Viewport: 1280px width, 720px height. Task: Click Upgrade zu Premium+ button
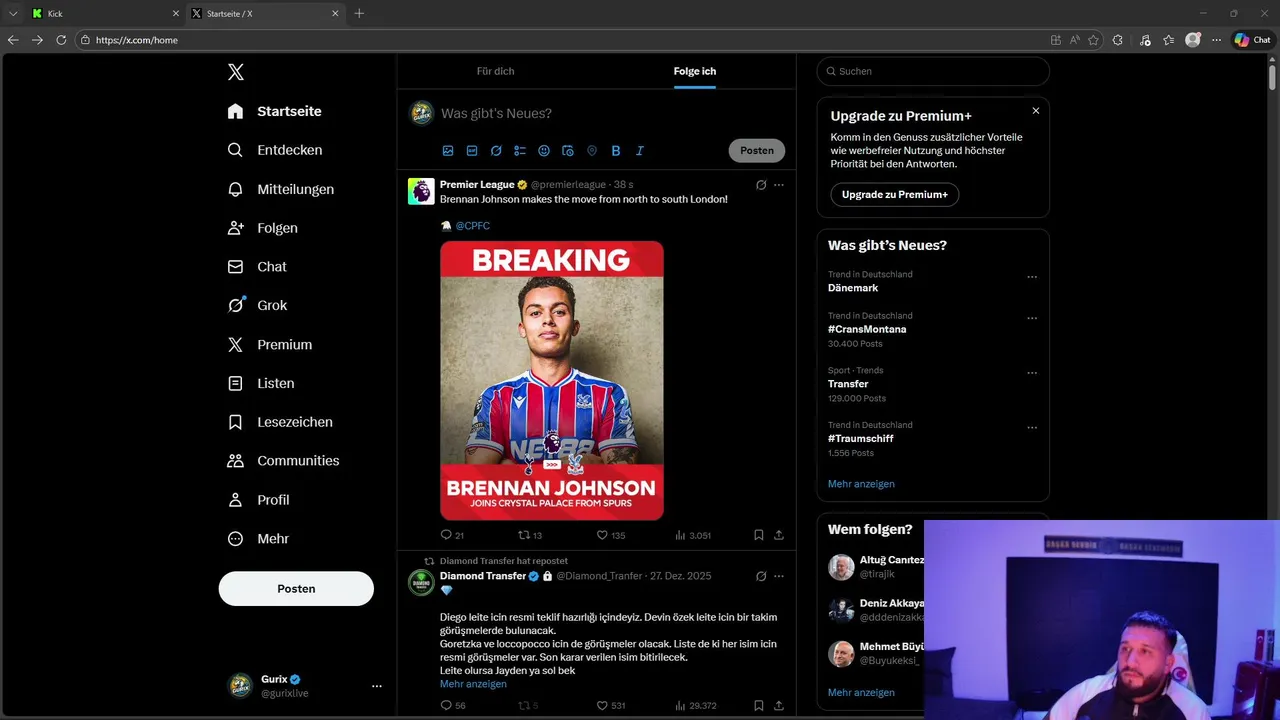point(895,194)
